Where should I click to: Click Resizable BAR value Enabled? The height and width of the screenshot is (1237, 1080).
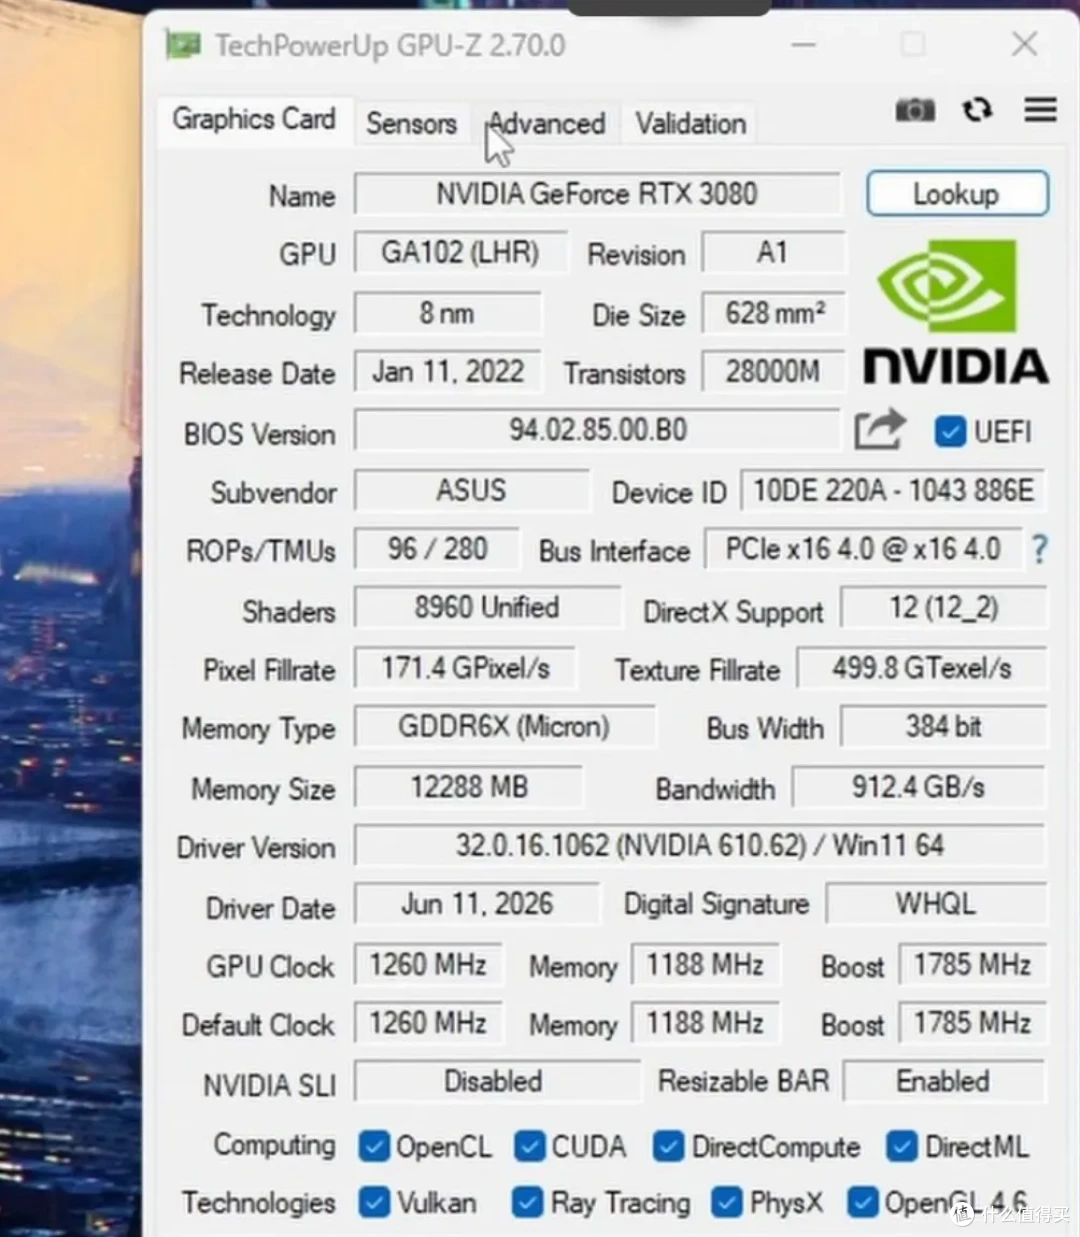pyautogui.click(x=944, y=1081)
